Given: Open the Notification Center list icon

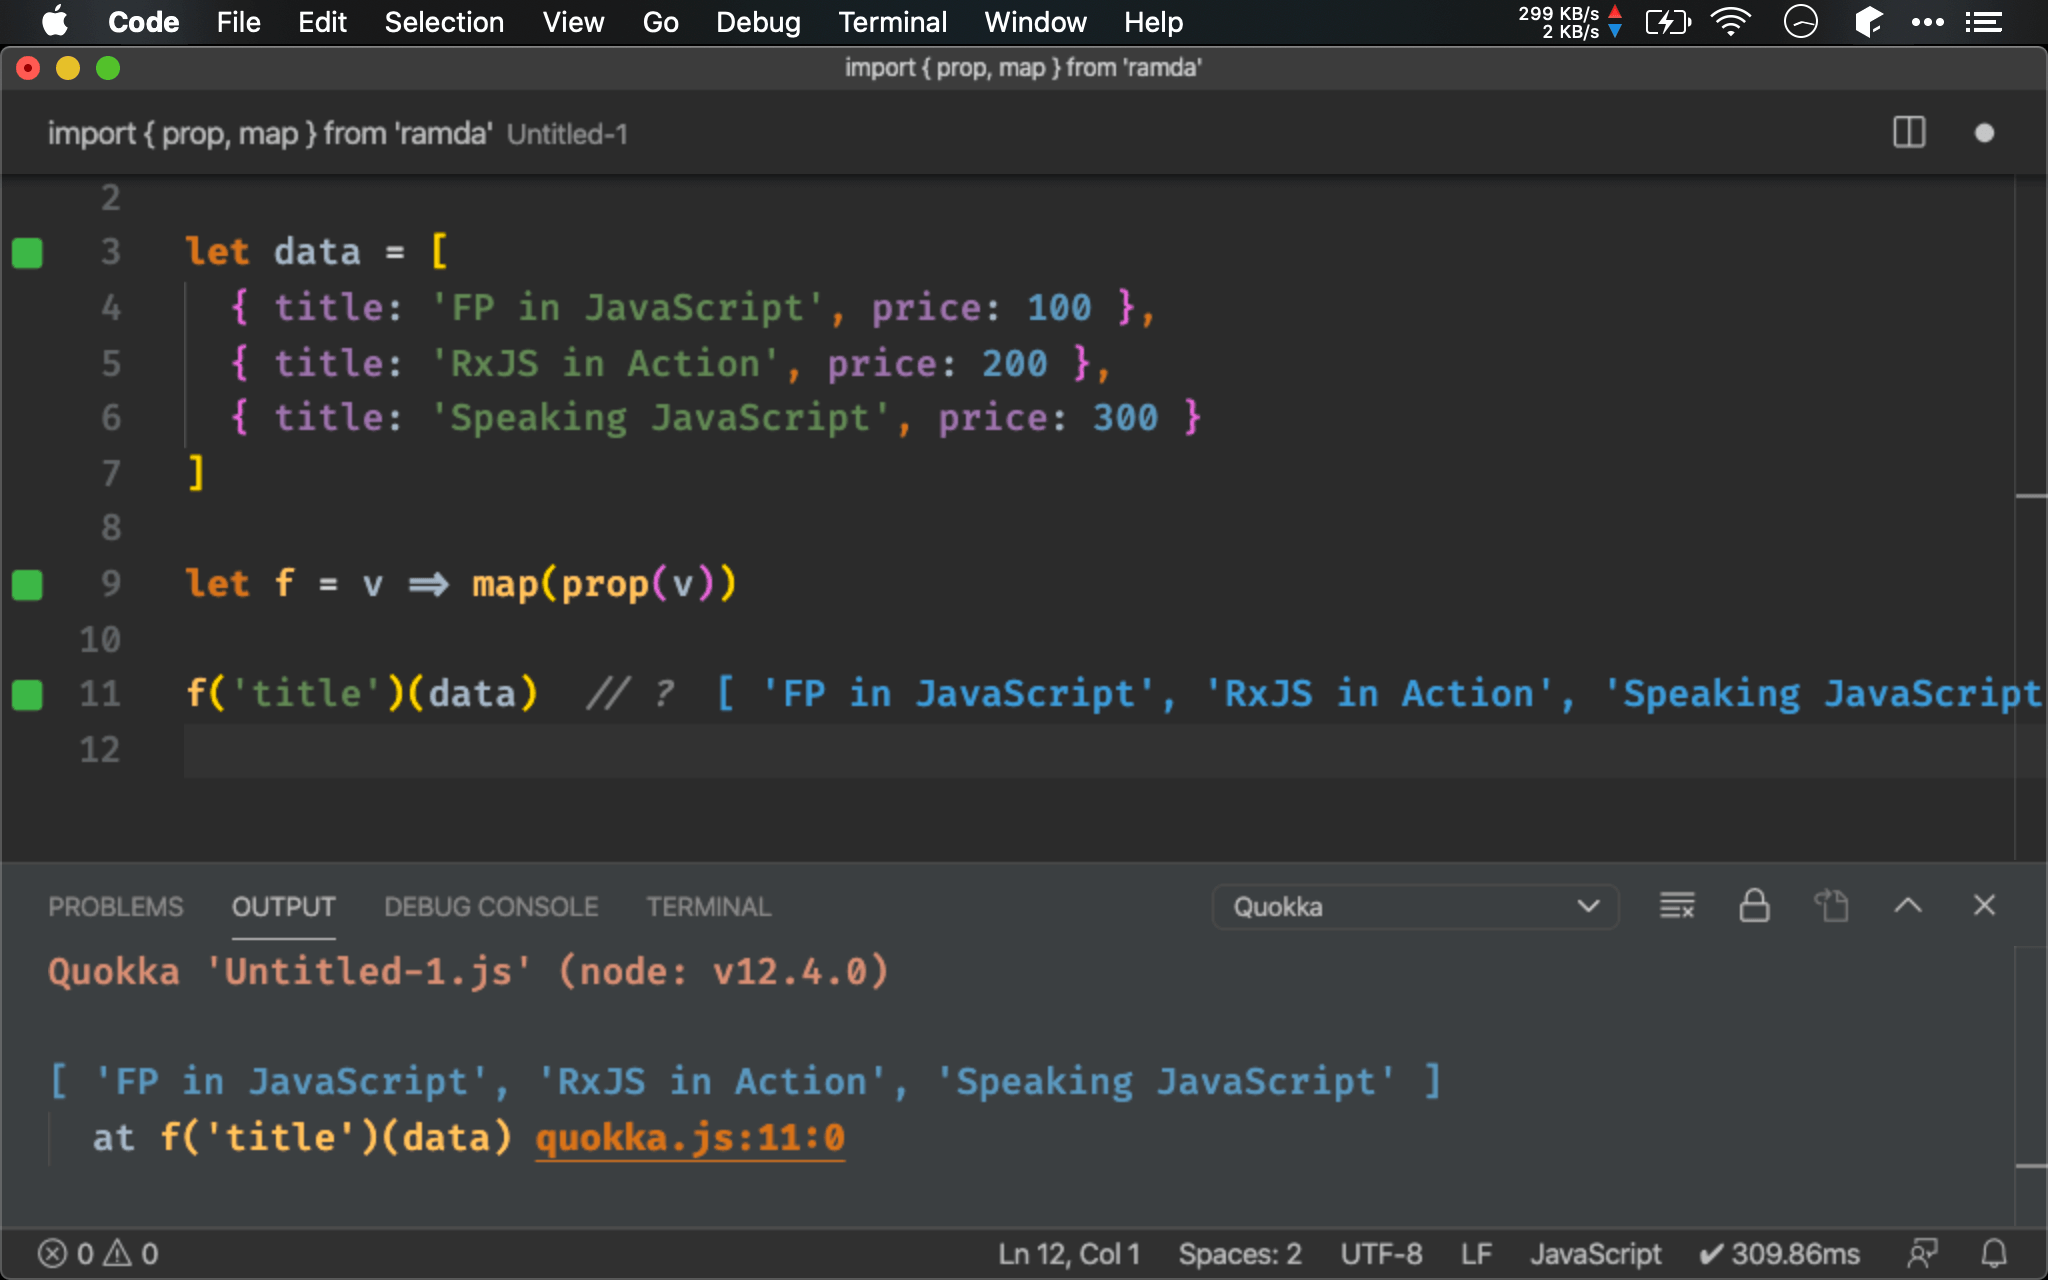Looking at the screenshot, I should [1983, 22].
